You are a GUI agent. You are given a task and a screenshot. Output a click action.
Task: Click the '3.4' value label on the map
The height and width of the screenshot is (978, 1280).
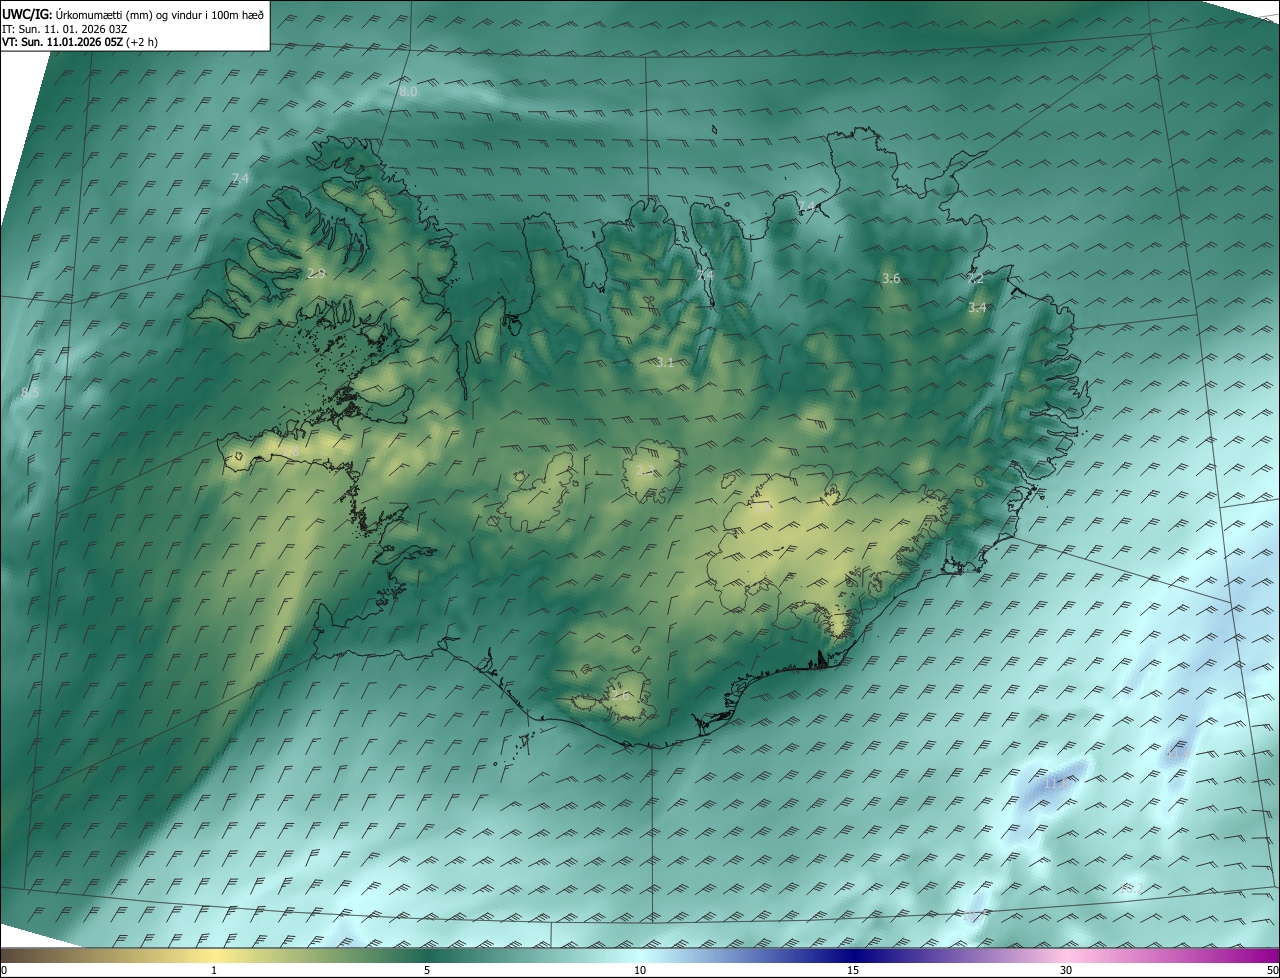[x=977, y=308]
